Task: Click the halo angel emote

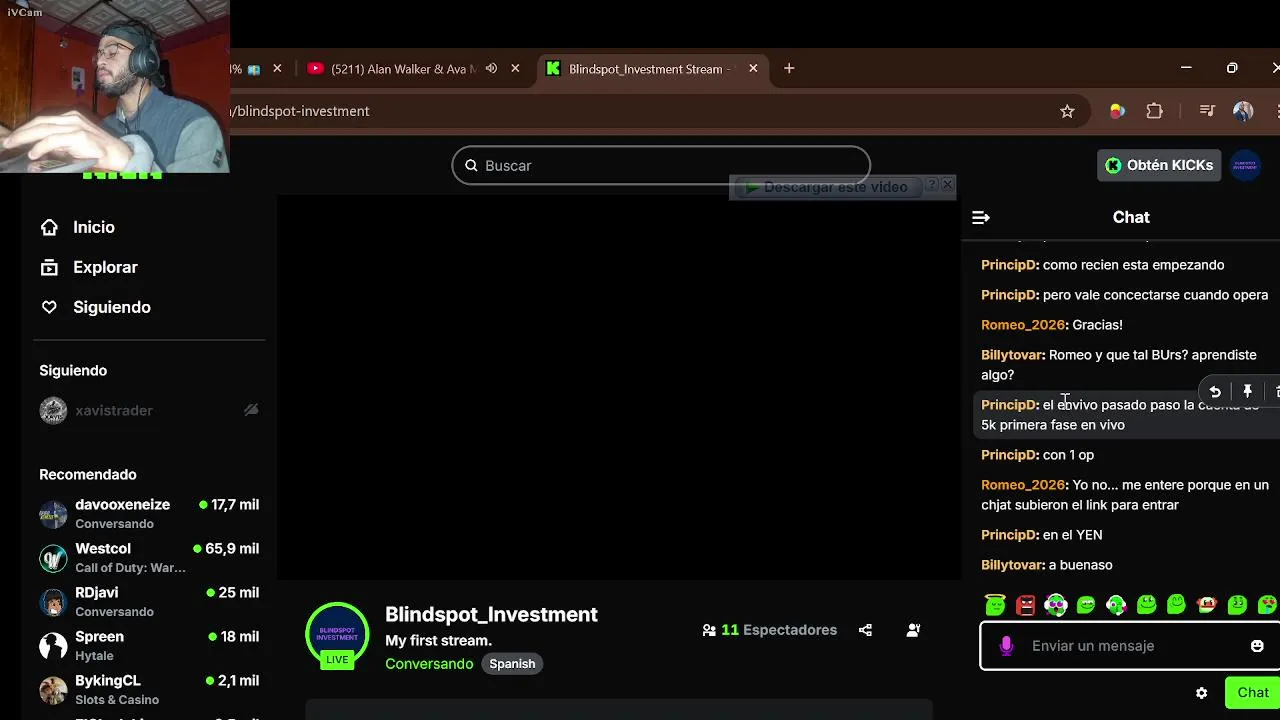Action: pos(995,604)
